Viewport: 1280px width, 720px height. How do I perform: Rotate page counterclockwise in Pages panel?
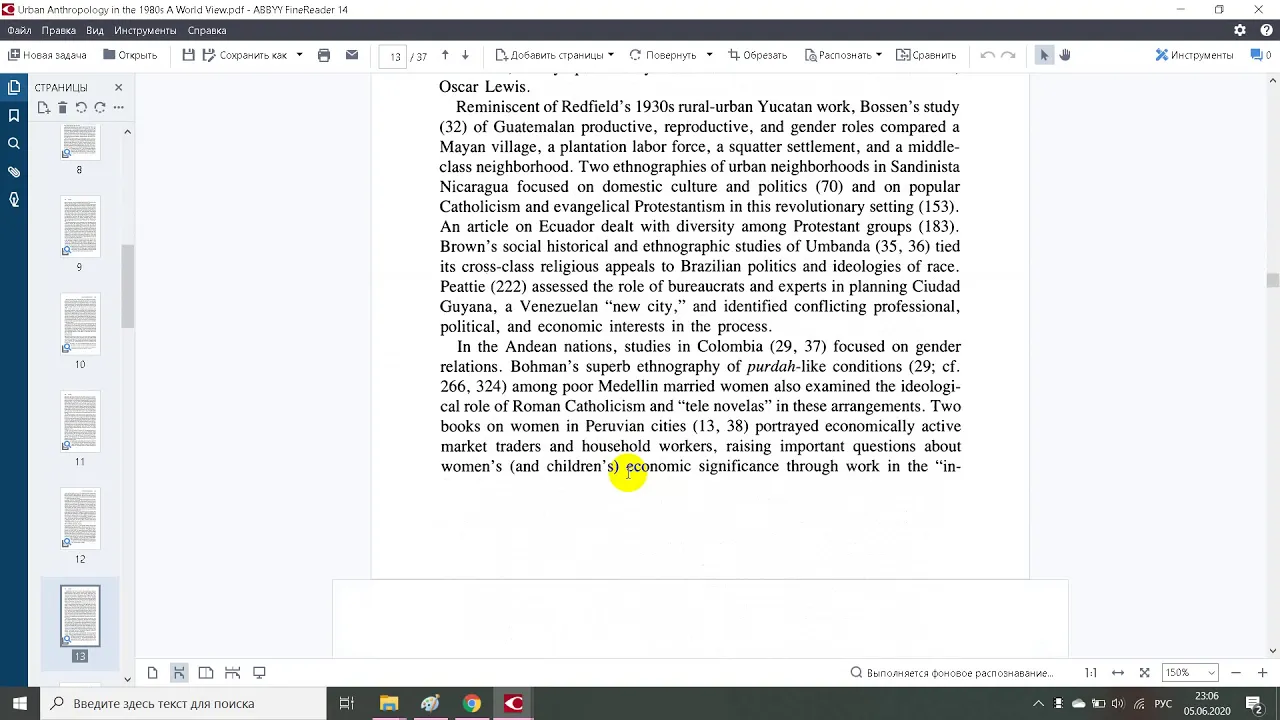click(x=81, y=108)
